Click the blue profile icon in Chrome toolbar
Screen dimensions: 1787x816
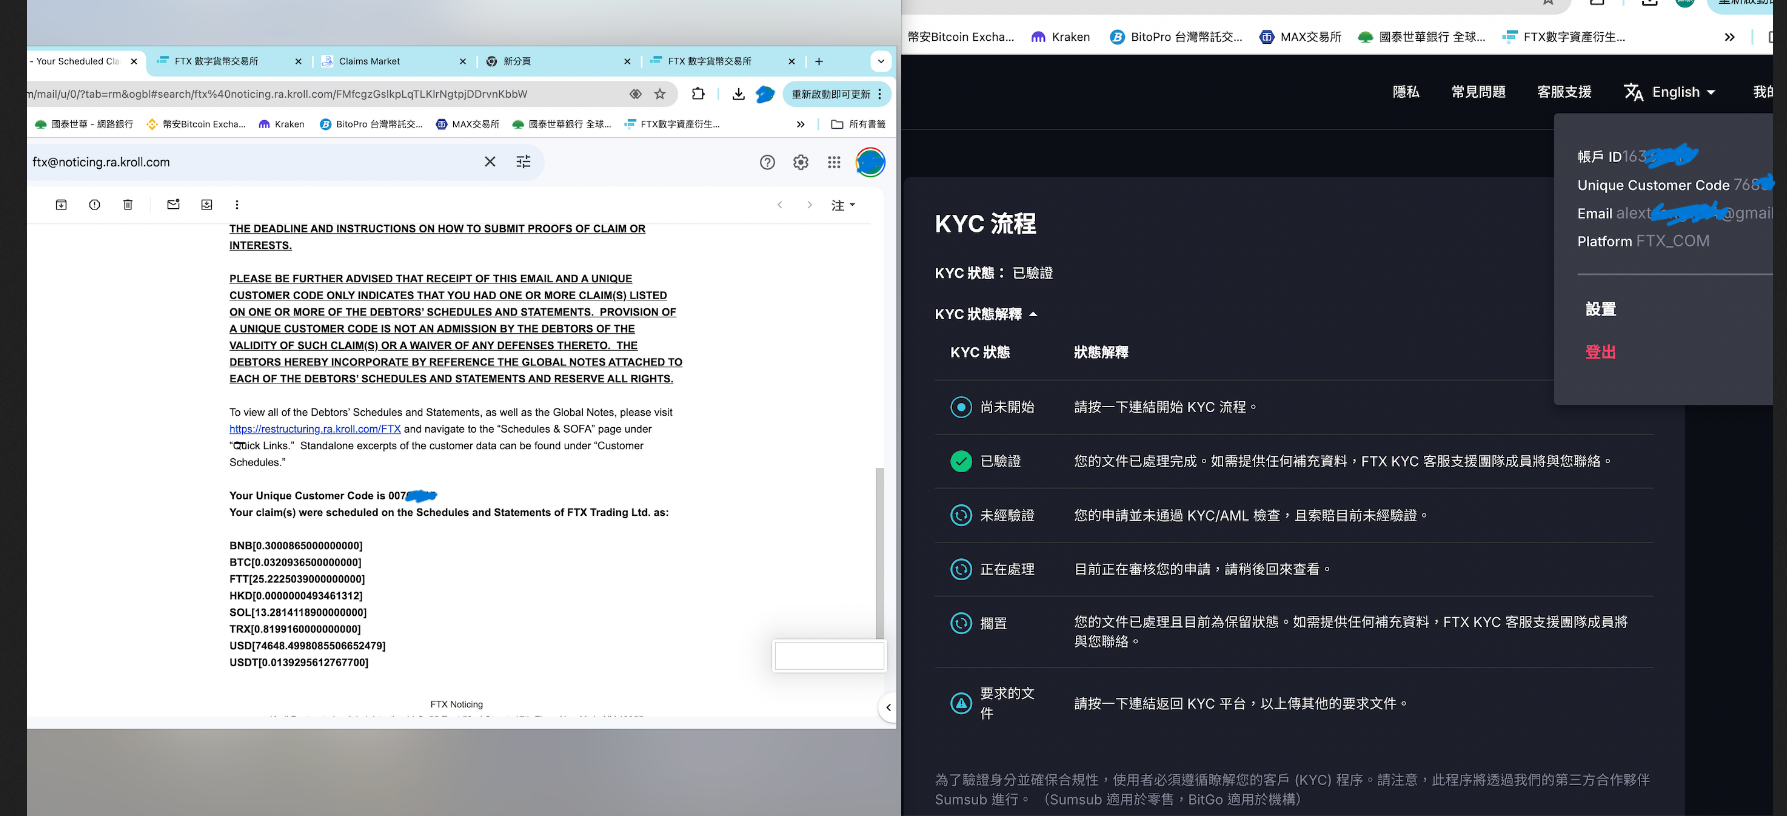pos(765,94)
